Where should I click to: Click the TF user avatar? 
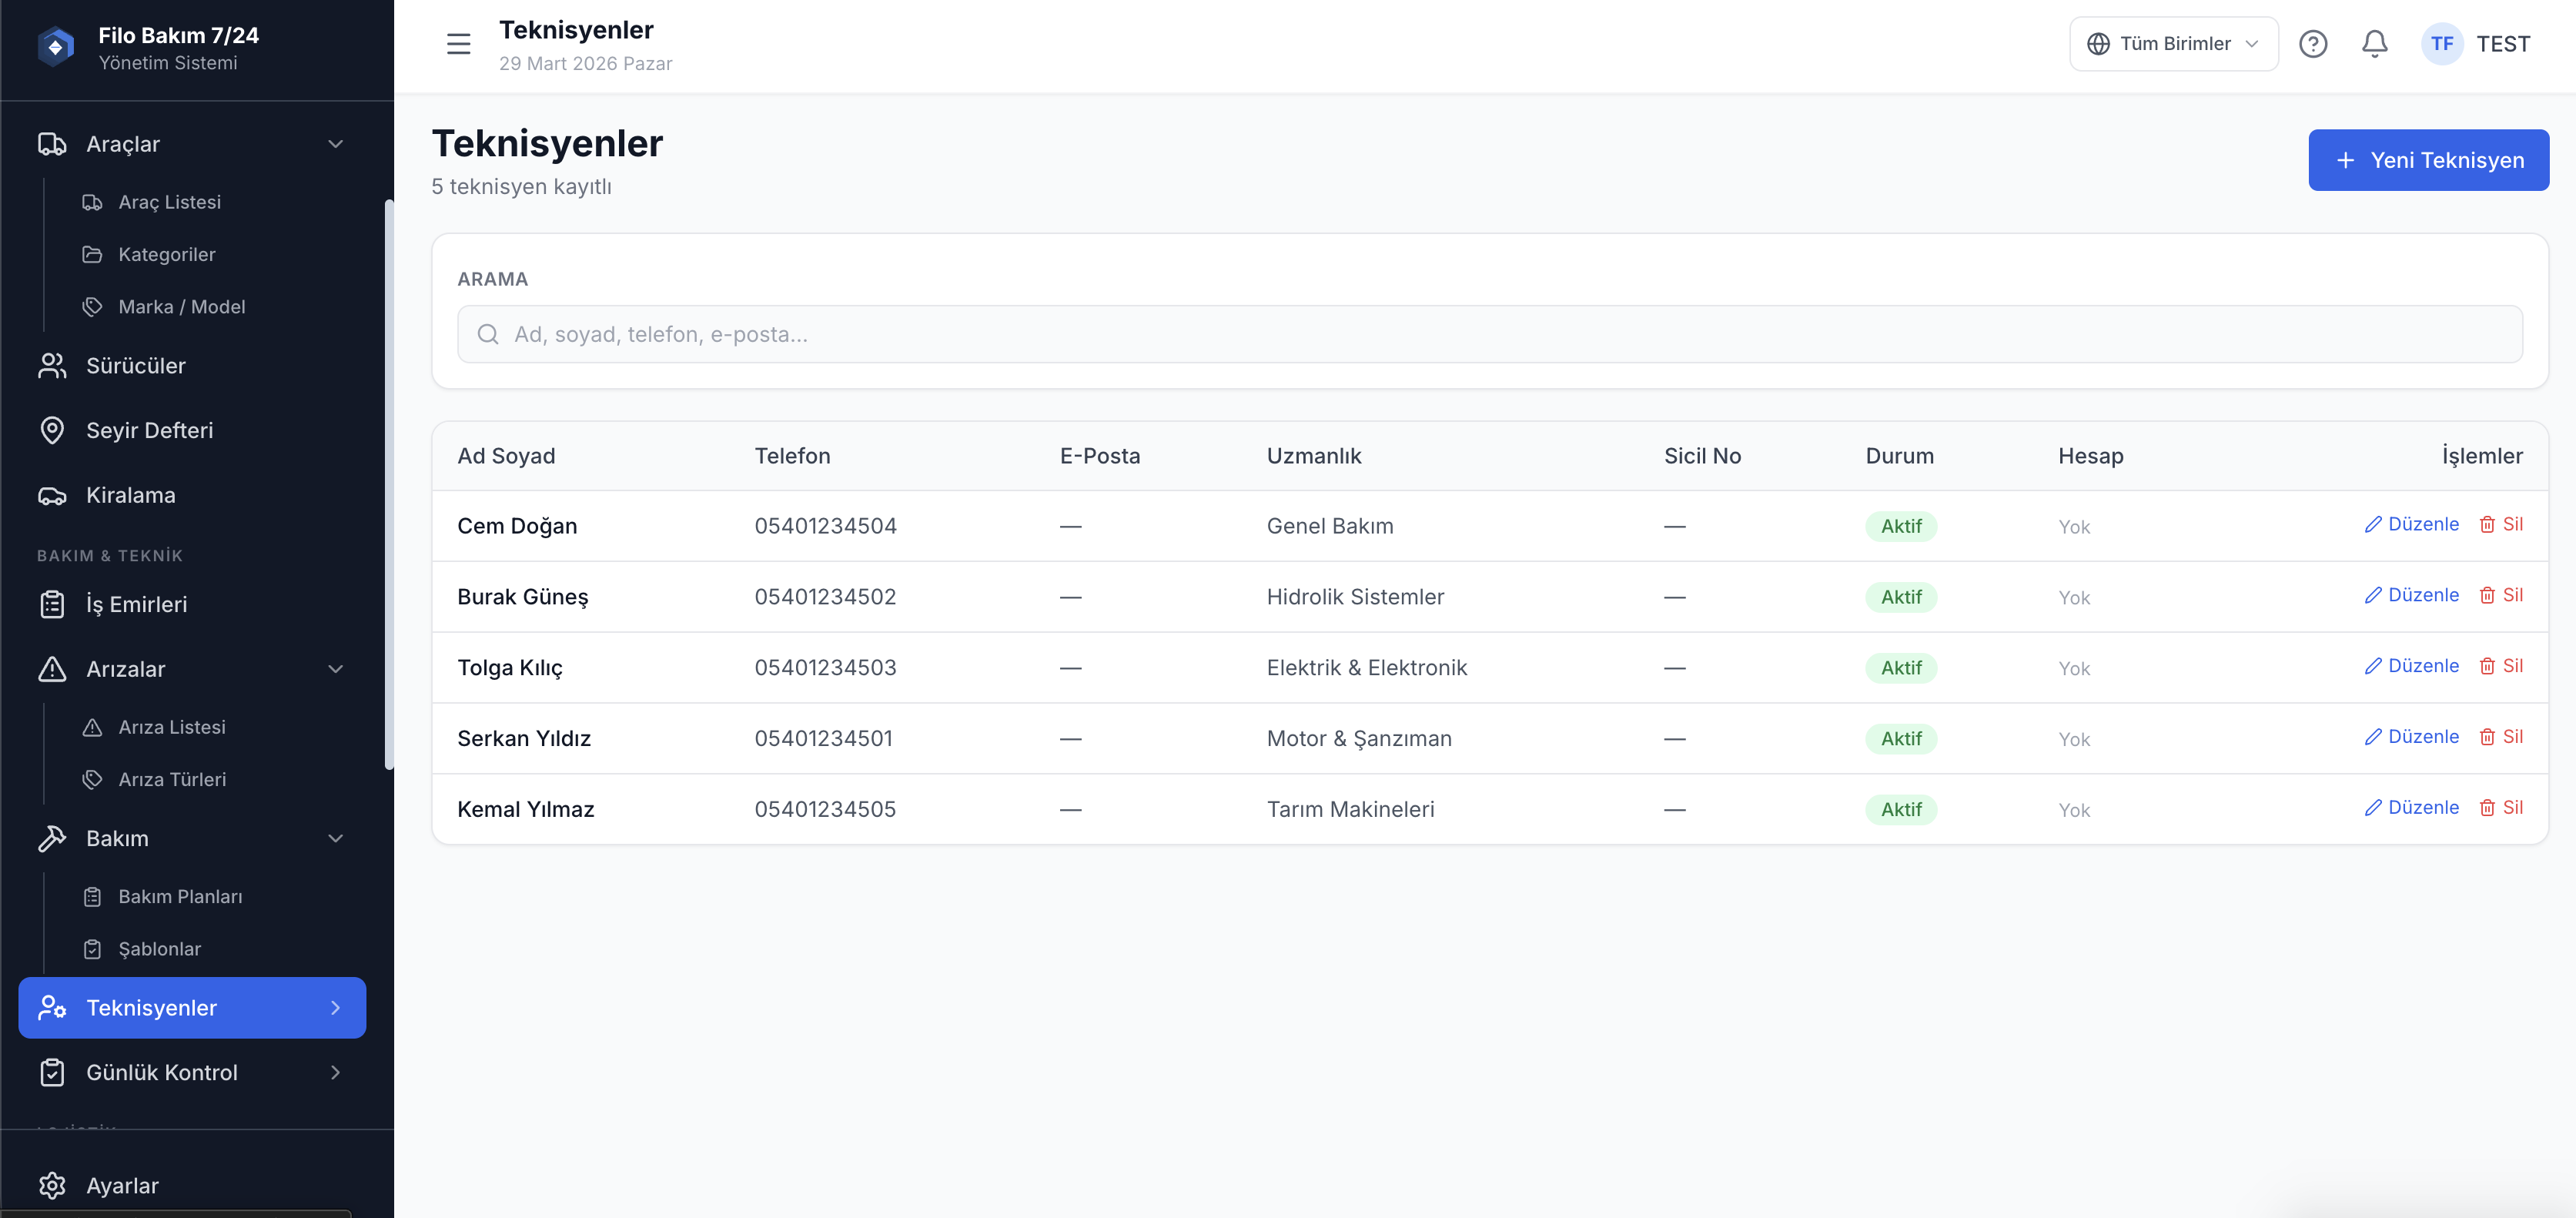tap(2441, 44)
